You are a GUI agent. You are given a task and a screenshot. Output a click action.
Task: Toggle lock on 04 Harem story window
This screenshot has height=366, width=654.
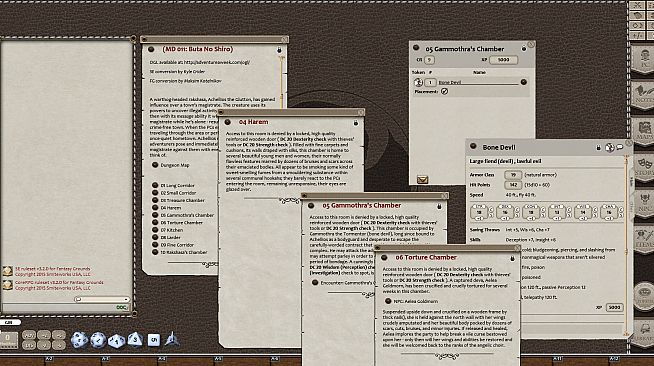pos(355,123)
